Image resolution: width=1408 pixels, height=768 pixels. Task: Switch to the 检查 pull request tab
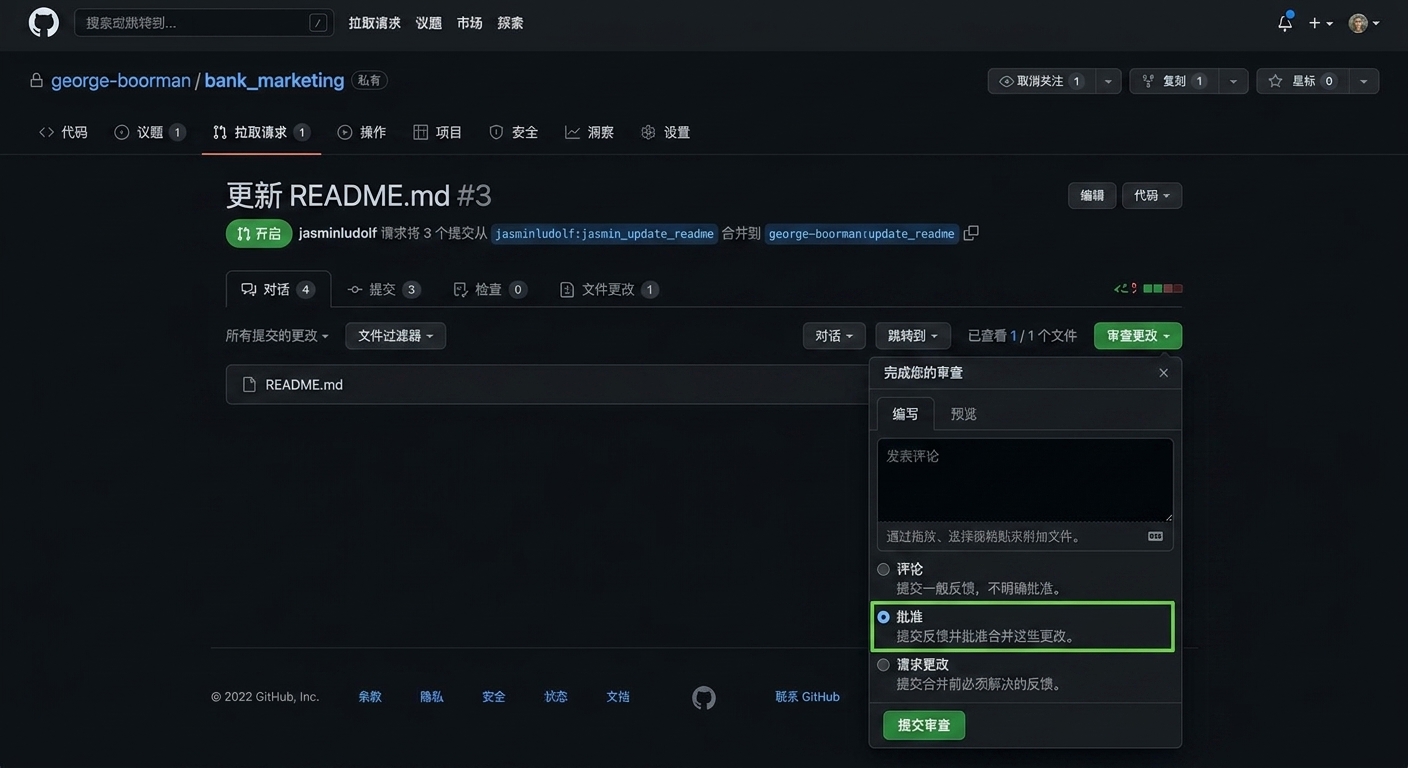490,289
